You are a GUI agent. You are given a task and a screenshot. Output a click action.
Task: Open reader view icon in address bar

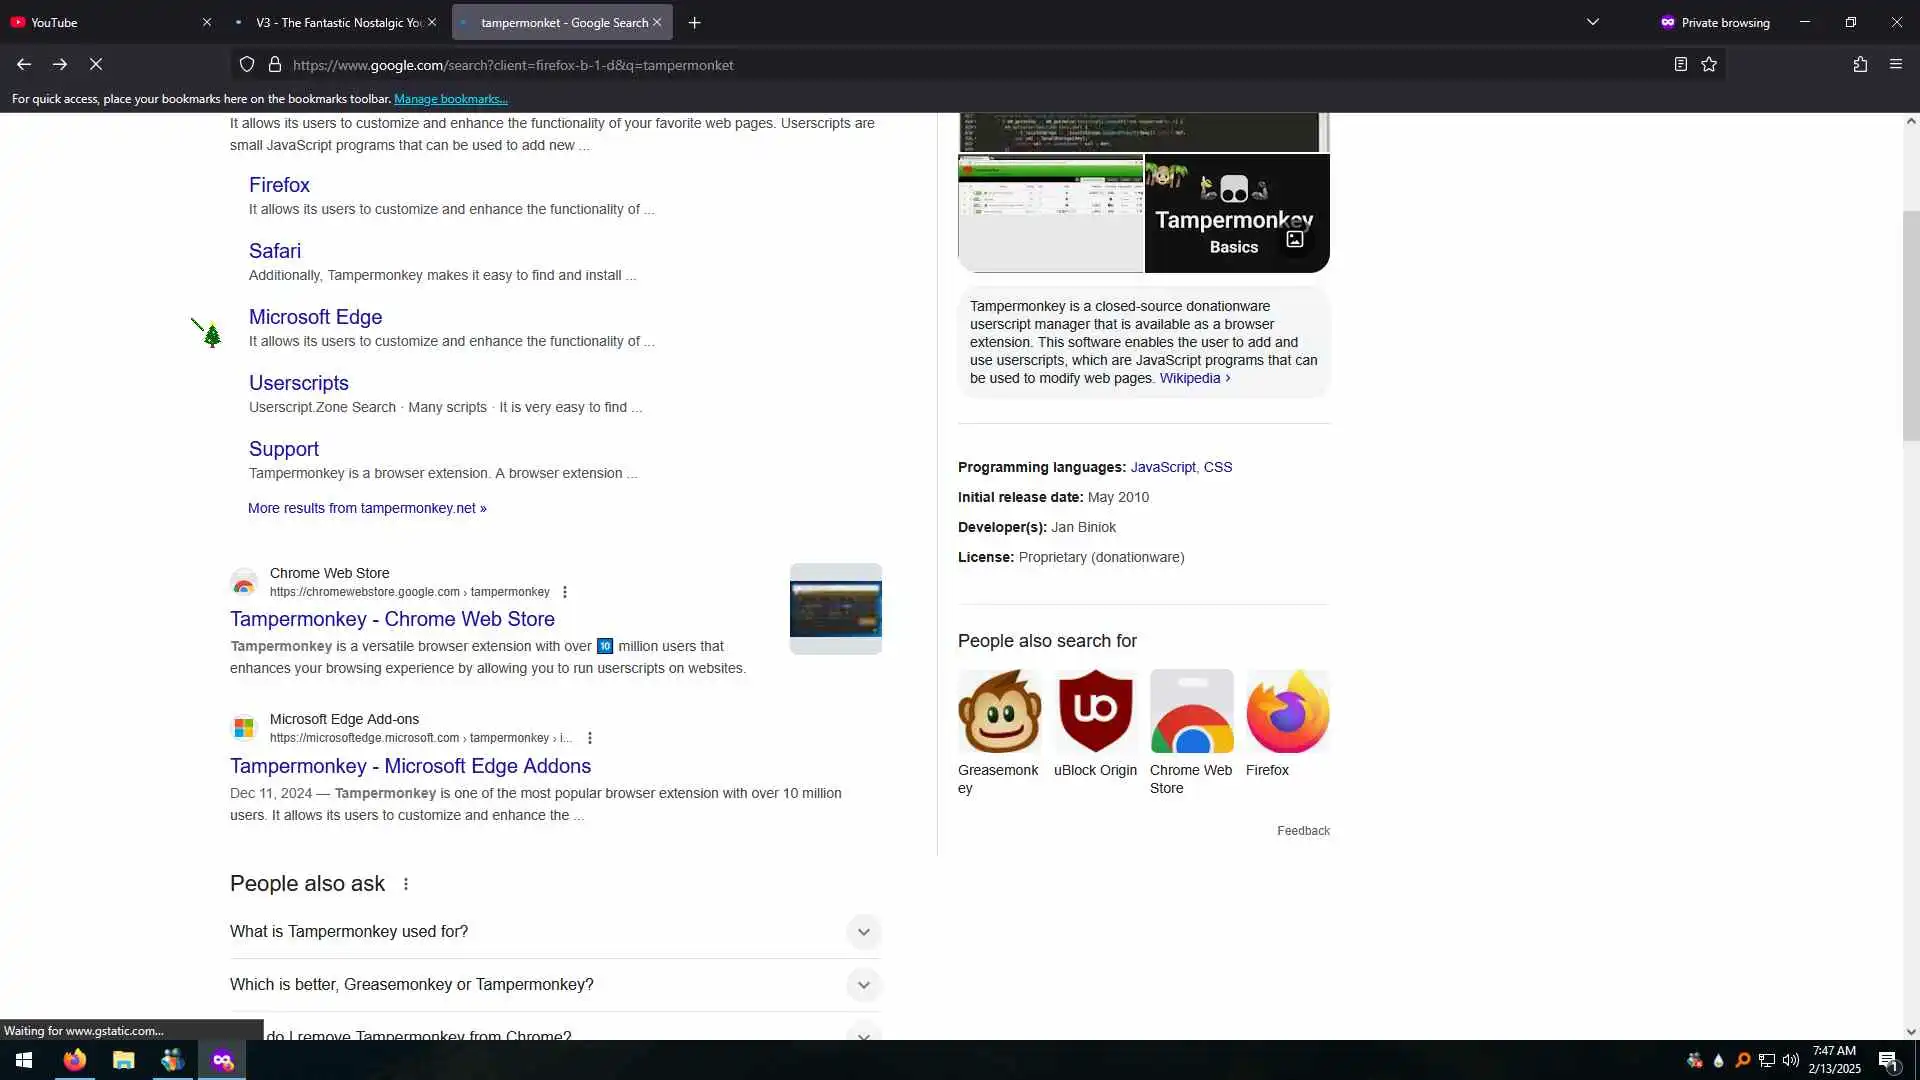coord(1680,65)
